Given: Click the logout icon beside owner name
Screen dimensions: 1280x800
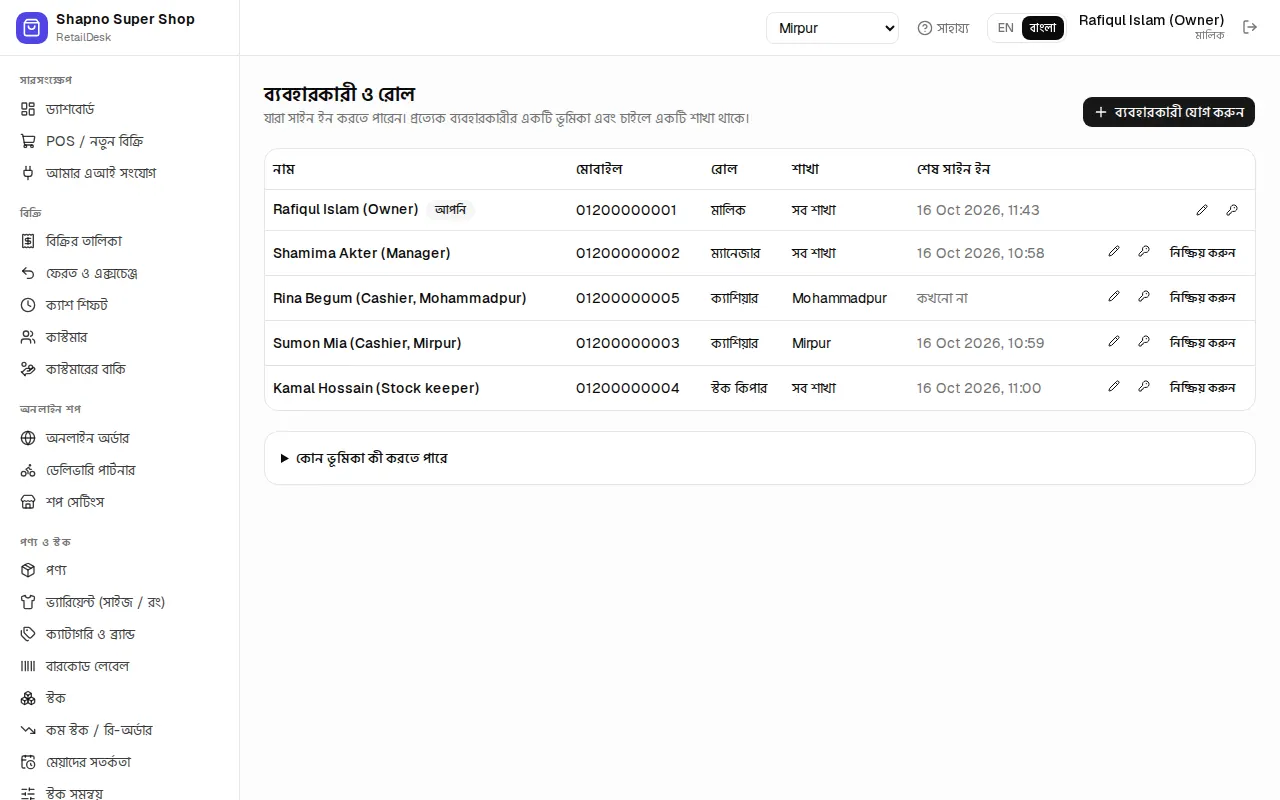Looking at the screenshot, I should [1250, 28].
